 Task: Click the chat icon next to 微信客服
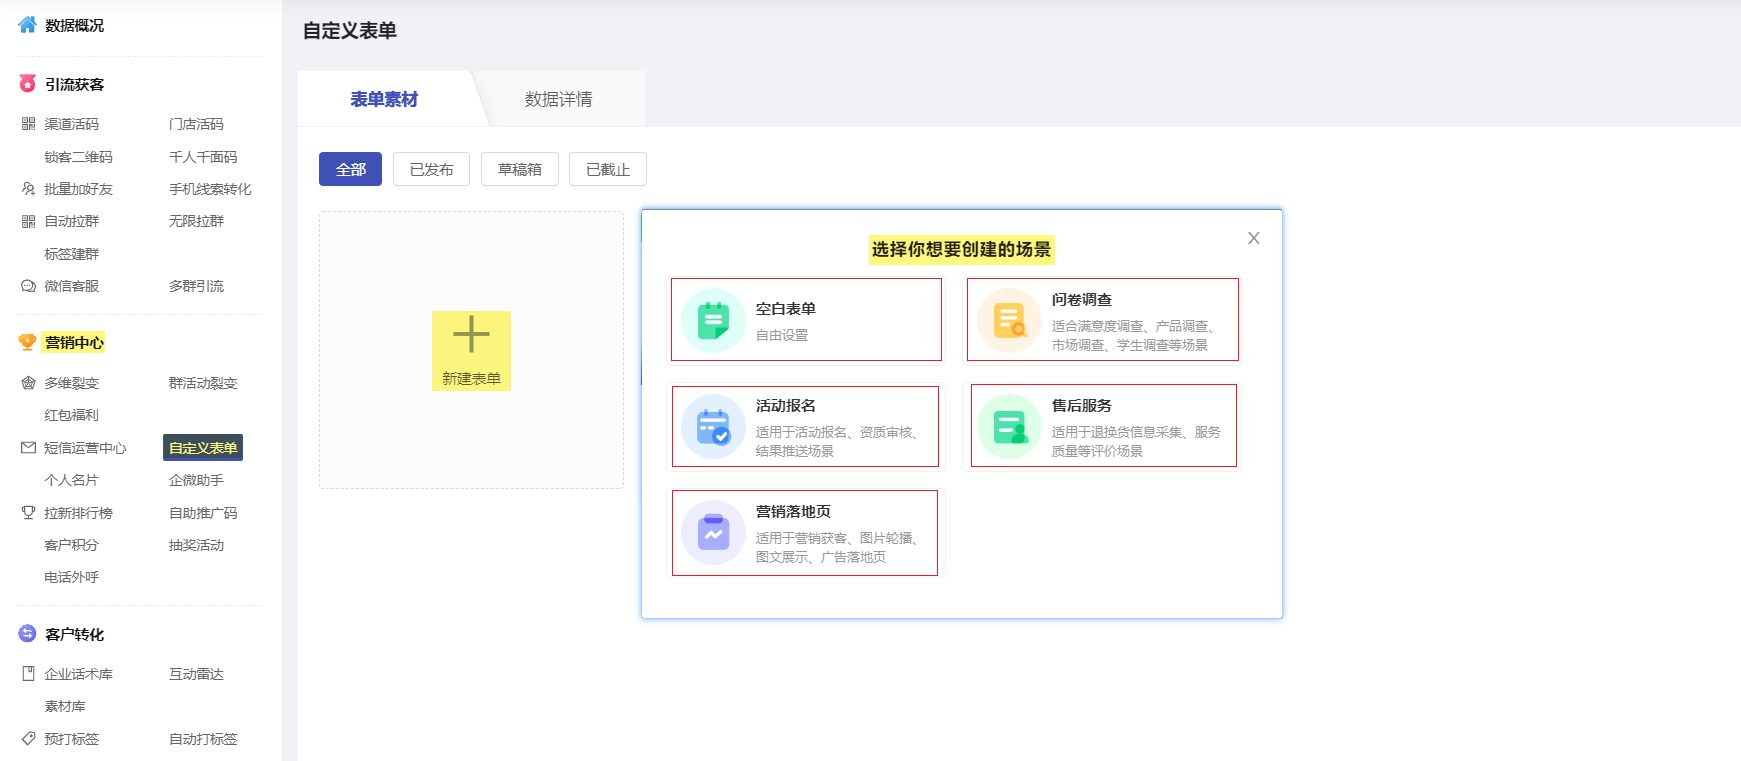(28, 286)
